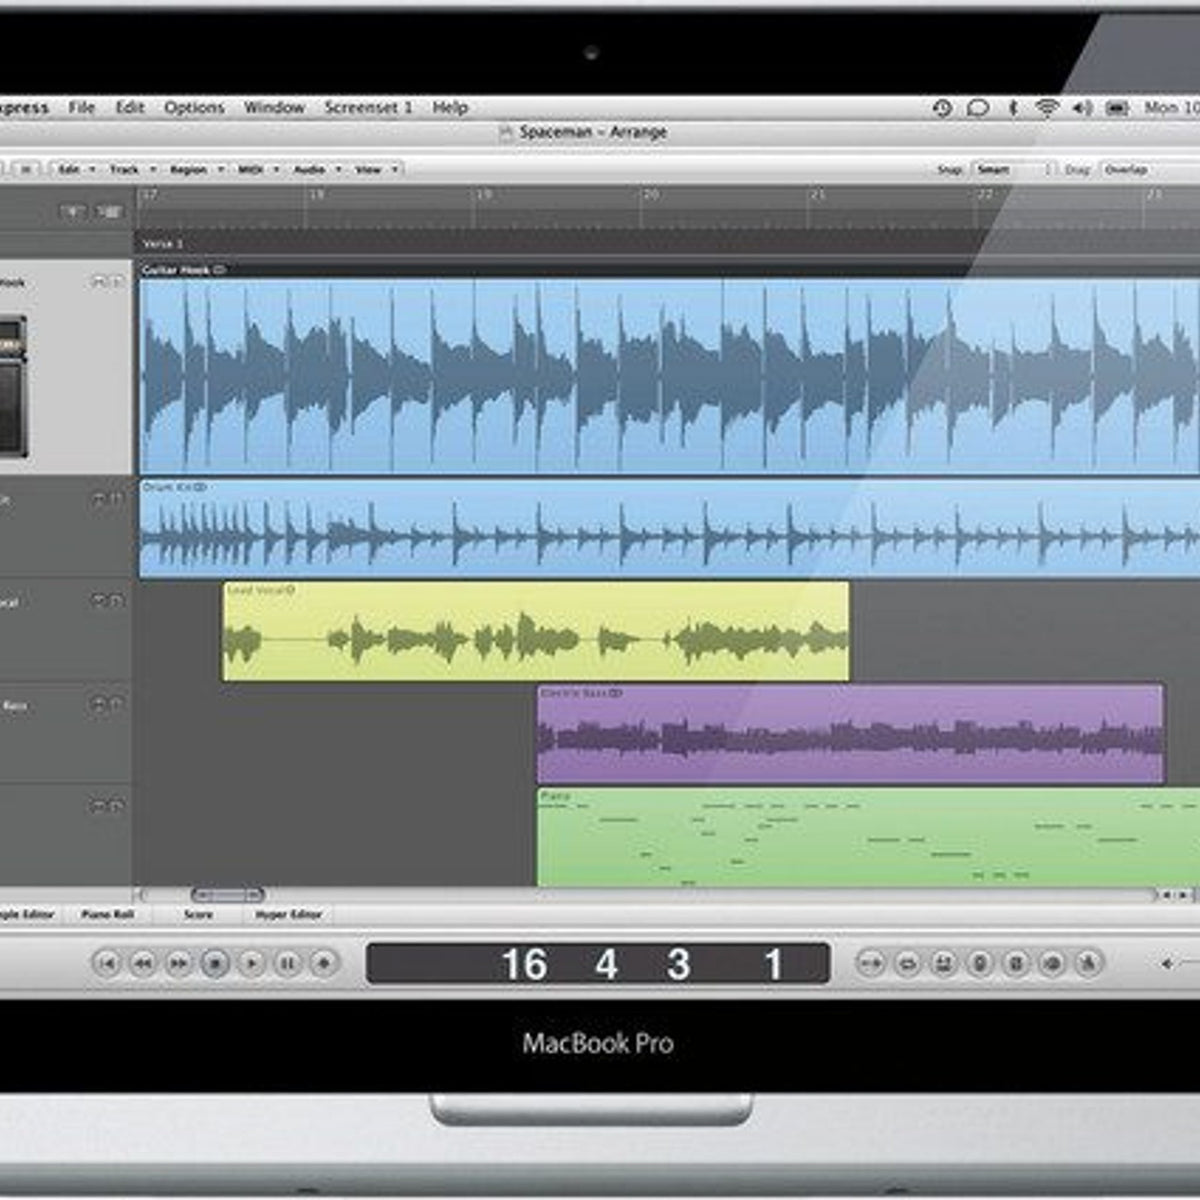
Task: Click the double-arrow mode button left of Cycle
Action: 871,963
